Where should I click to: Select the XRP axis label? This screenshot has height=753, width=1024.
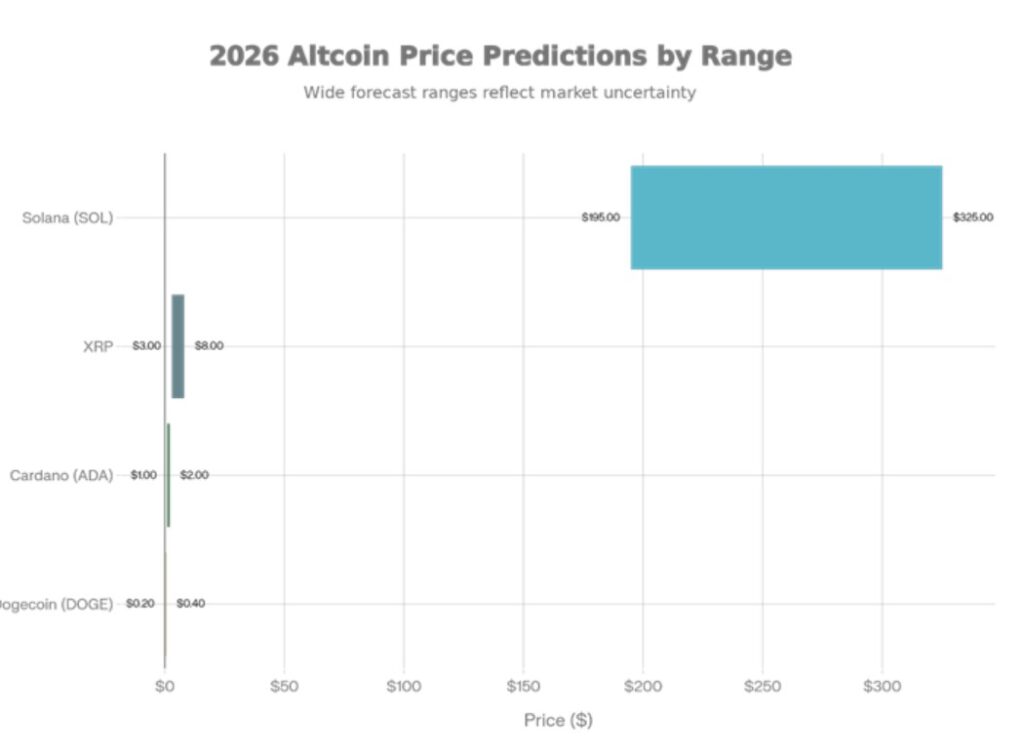pos(98,346)
